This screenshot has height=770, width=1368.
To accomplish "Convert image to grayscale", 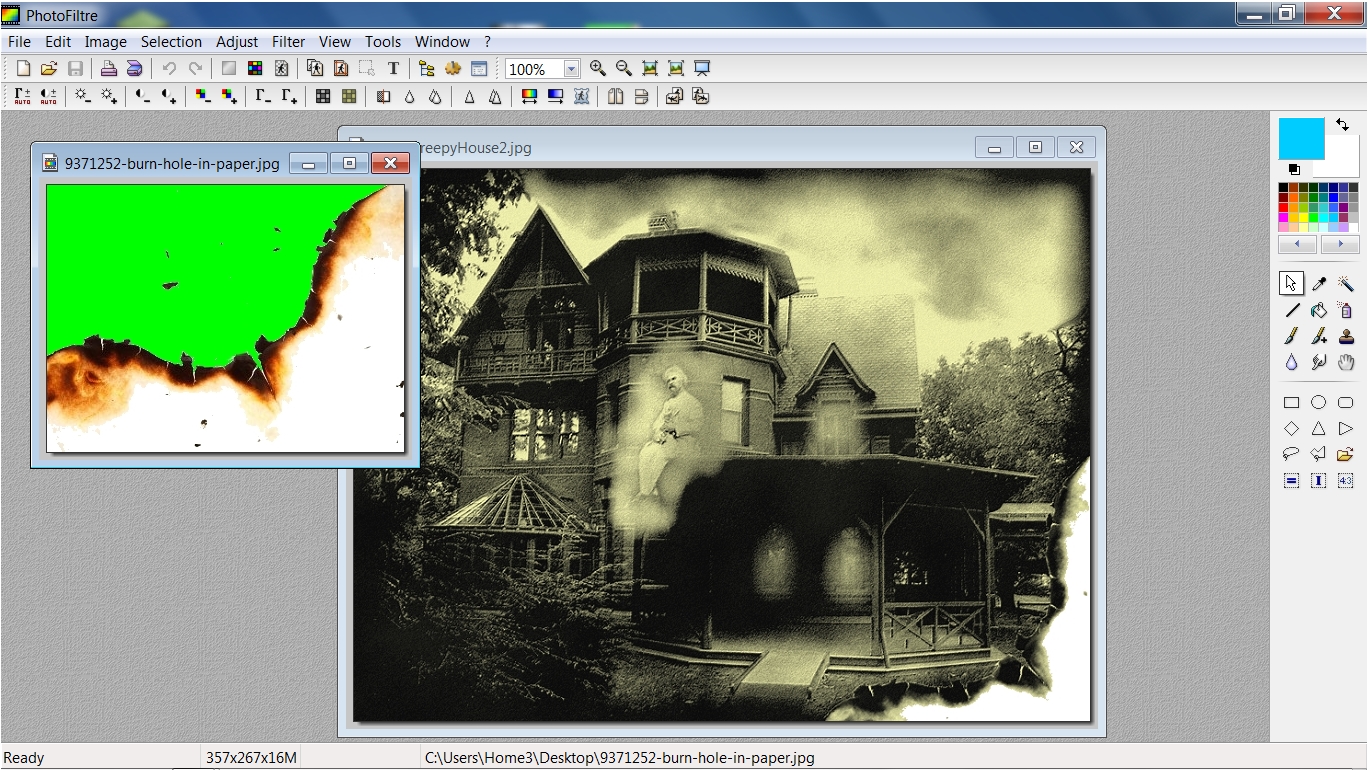I will (x=323, y=96).
